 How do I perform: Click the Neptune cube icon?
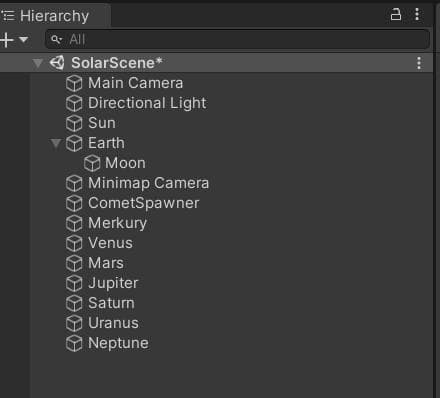click(x=74, y=343)
